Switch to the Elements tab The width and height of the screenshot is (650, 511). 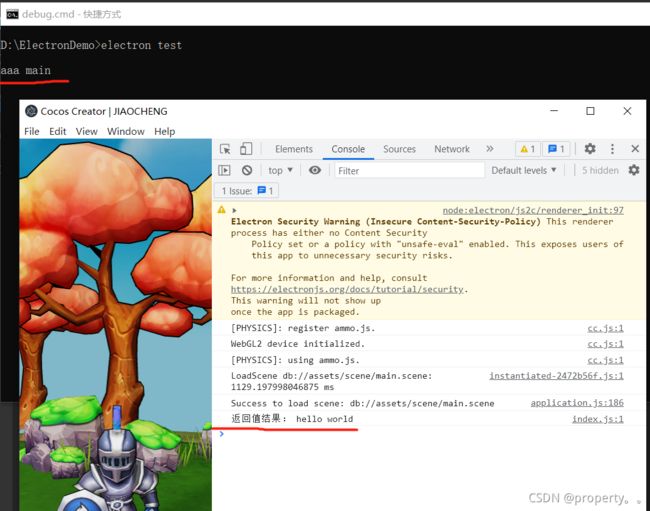pos(294,149)
